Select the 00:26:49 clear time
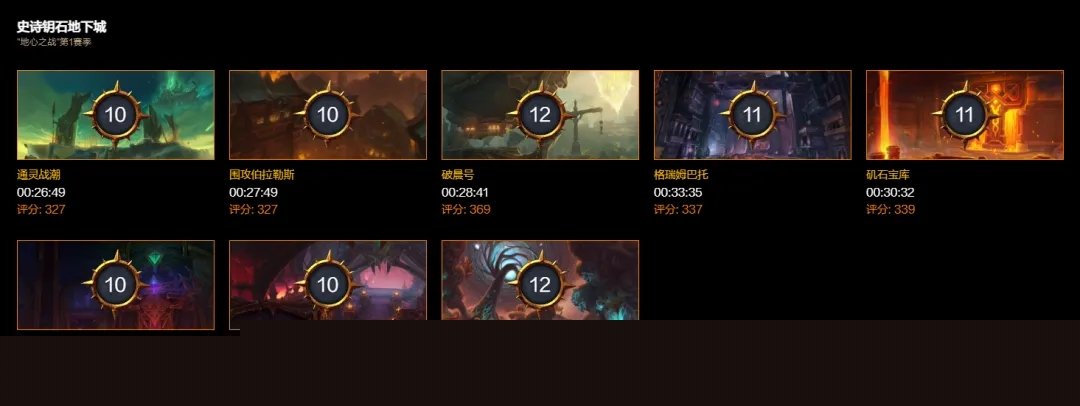 tap(41, 192)
